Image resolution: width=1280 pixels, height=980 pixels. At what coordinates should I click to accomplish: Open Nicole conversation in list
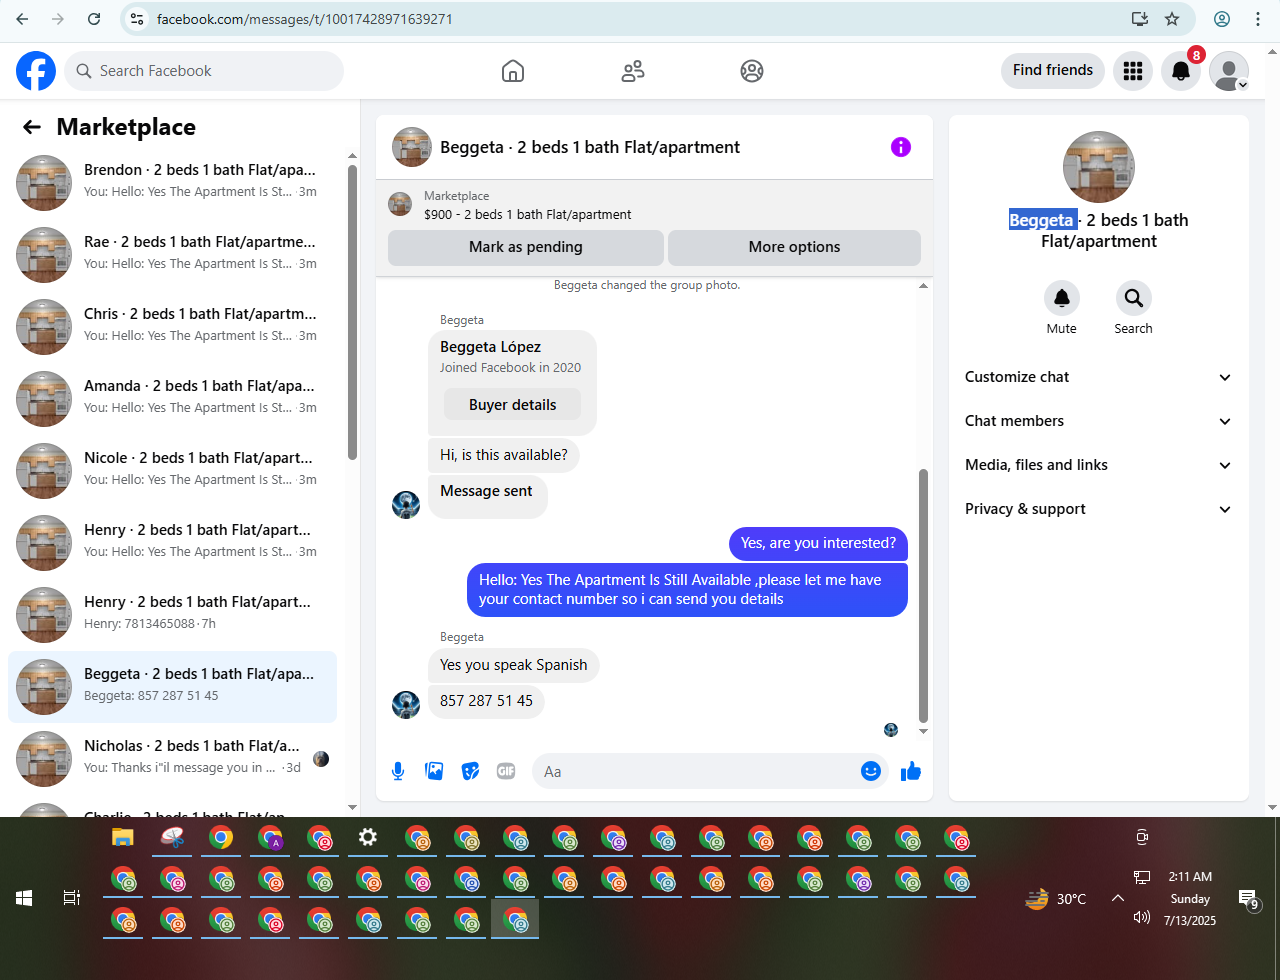click(172, 469)
